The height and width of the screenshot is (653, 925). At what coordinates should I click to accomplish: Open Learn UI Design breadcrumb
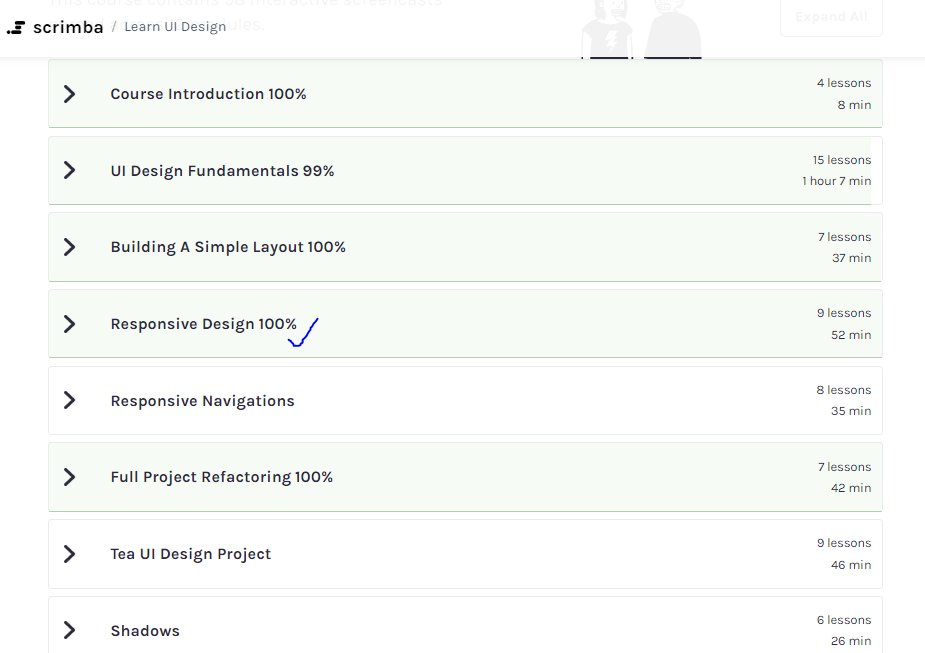[175, 27]
